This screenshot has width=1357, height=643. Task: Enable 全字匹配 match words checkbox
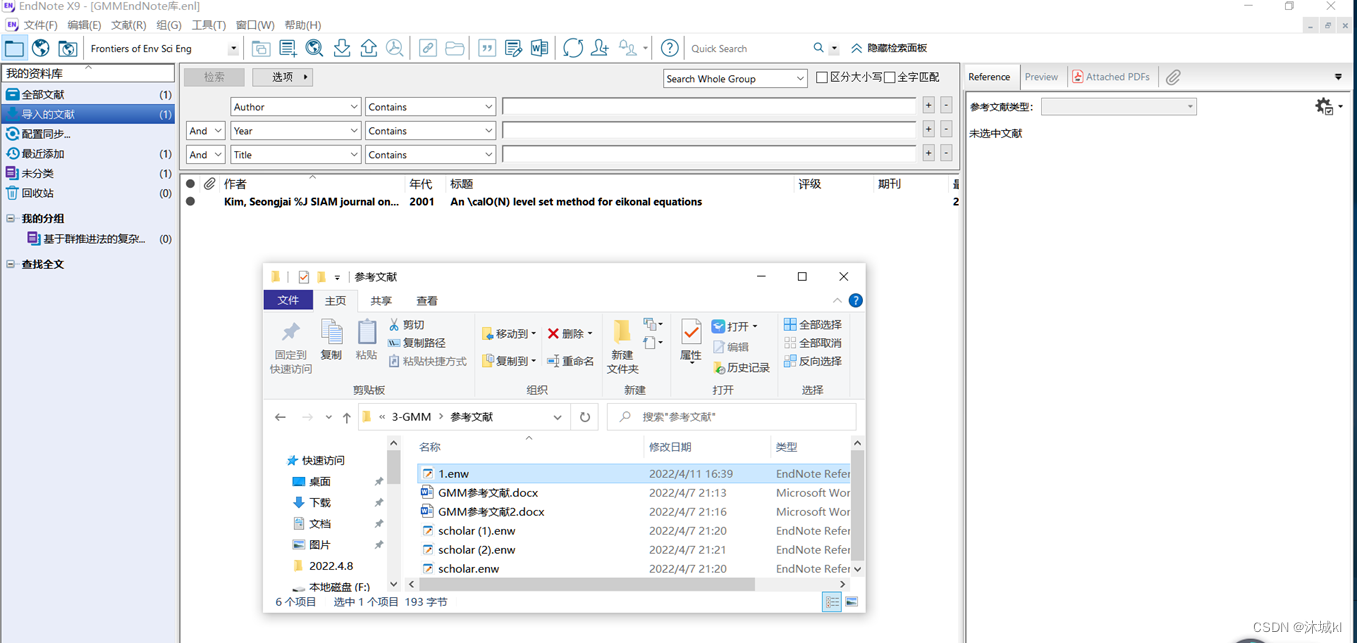(889, 77)
